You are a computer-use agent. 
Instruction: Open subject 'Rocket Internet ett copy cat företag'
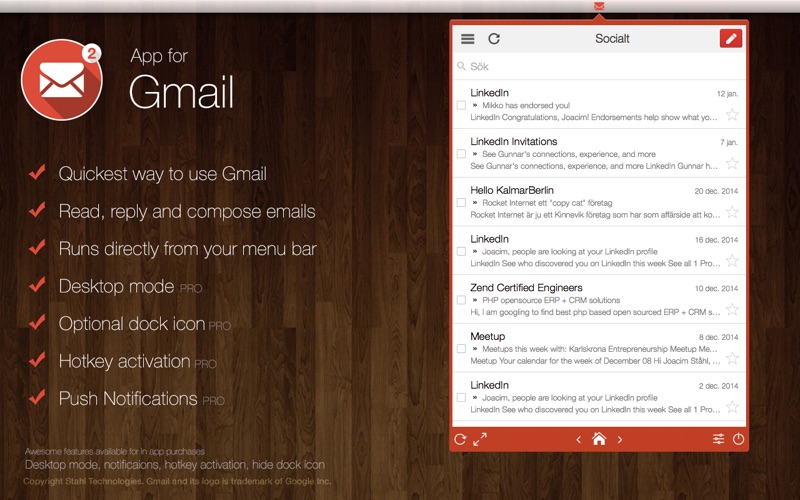pos(547,203)
